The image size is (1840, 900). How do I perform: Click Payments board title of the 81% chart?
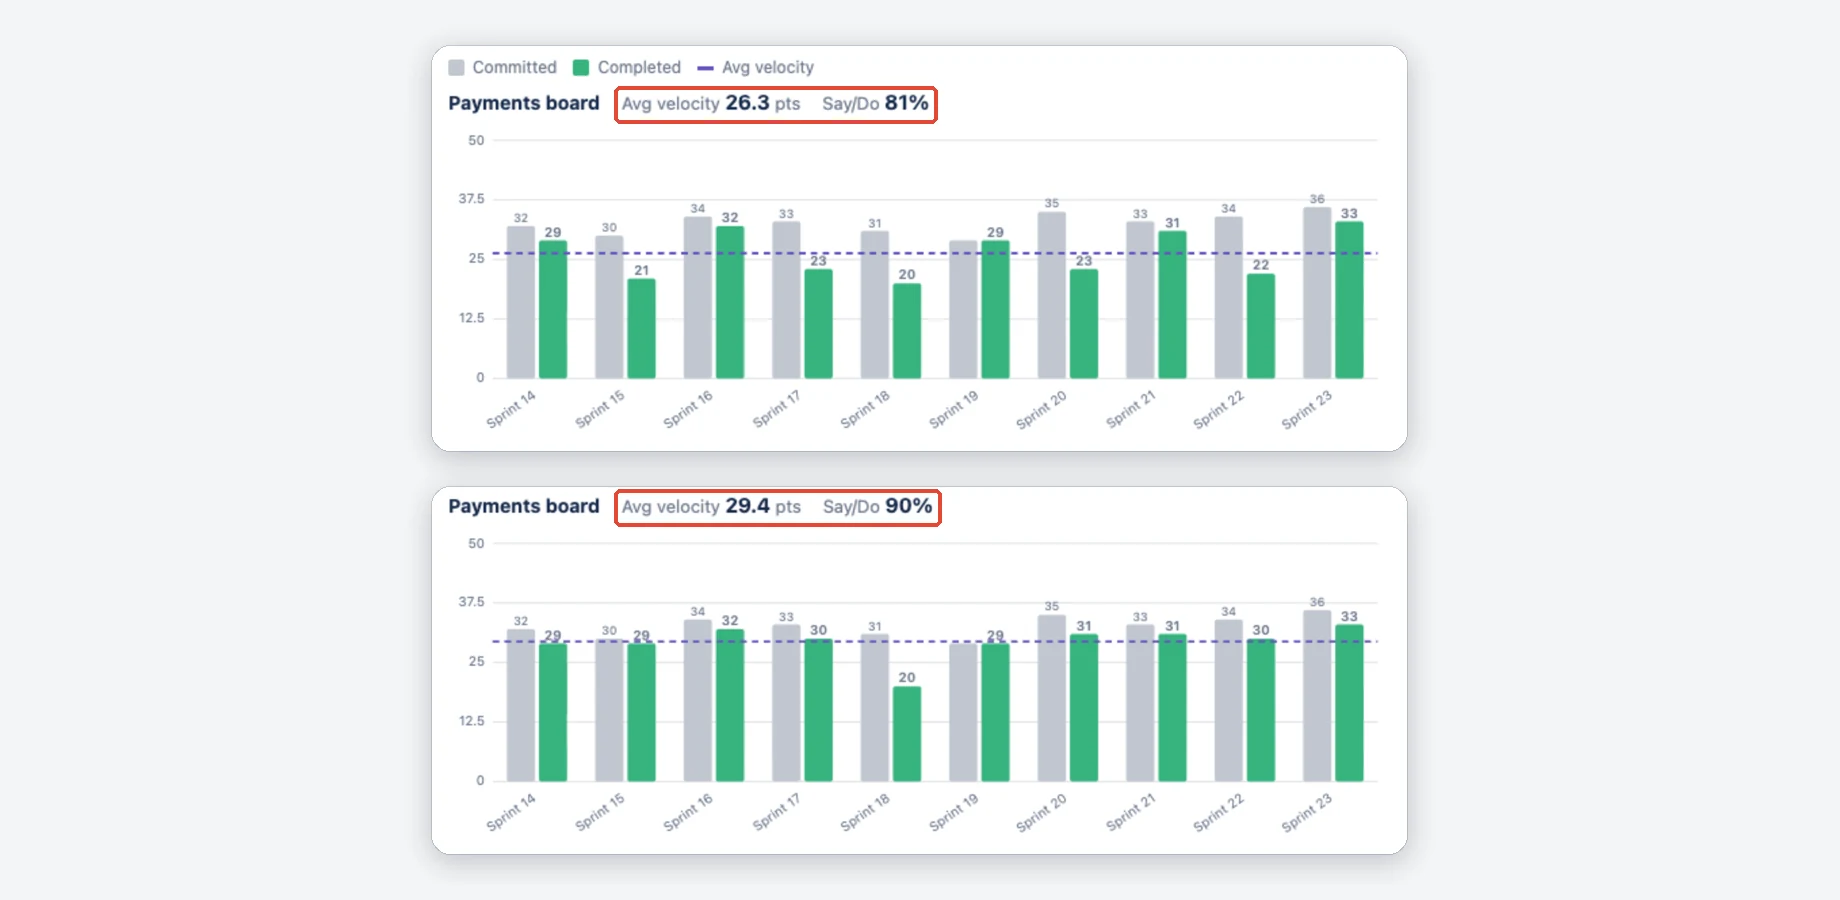pos(524,103)
